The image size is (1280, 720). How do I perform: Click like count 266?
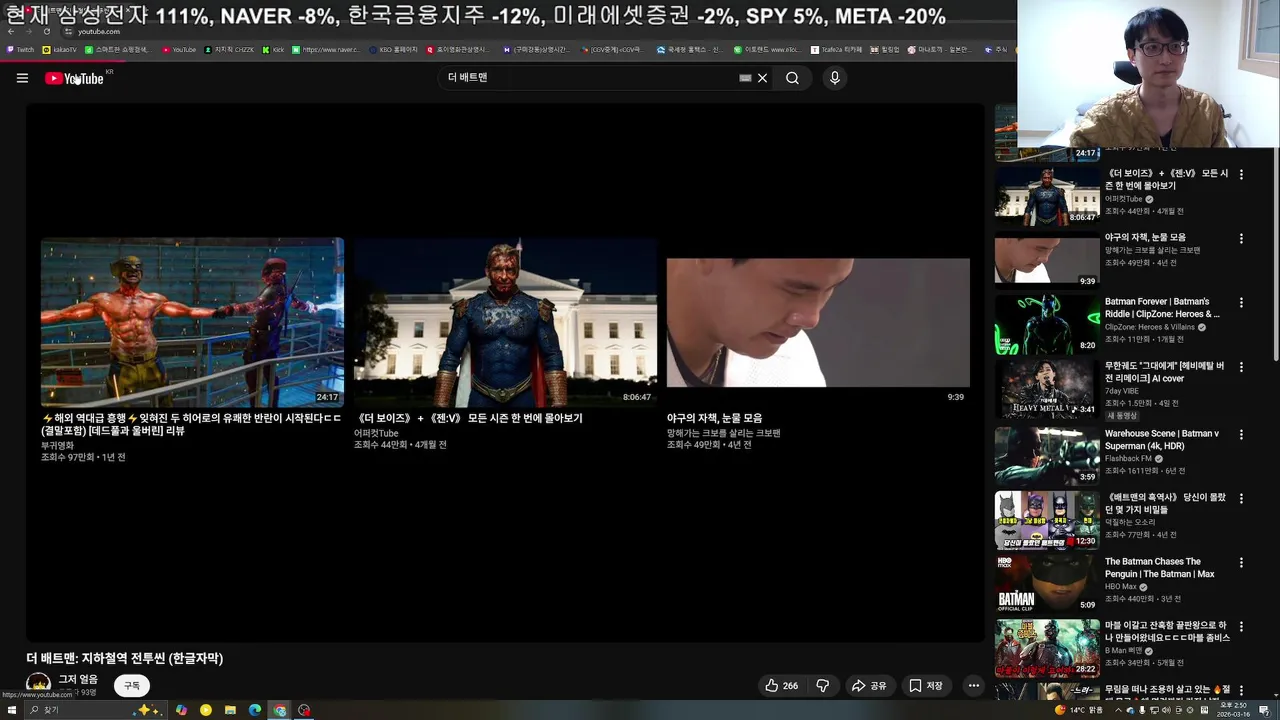tap(790, 686)
